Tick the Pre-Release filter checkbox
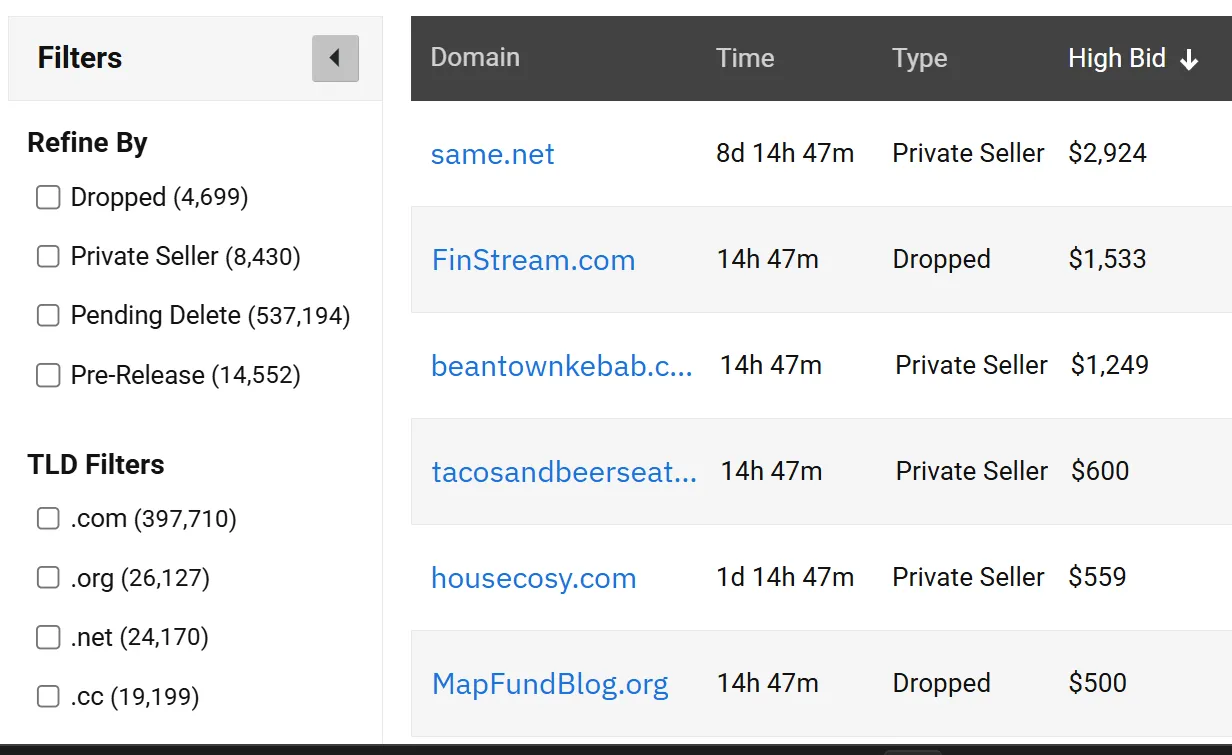This screenshot has height=755, width=1232. pyautogui.click(x=48, y=375)
